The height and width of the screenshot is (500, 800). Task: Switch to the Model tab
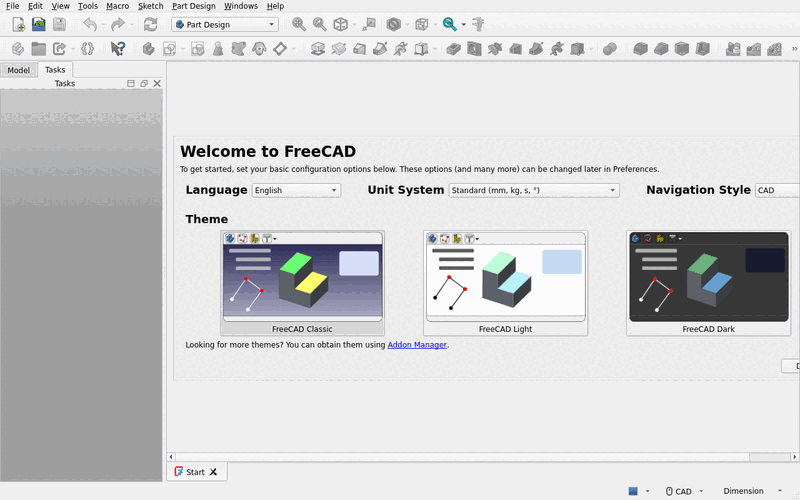(18, 70)
